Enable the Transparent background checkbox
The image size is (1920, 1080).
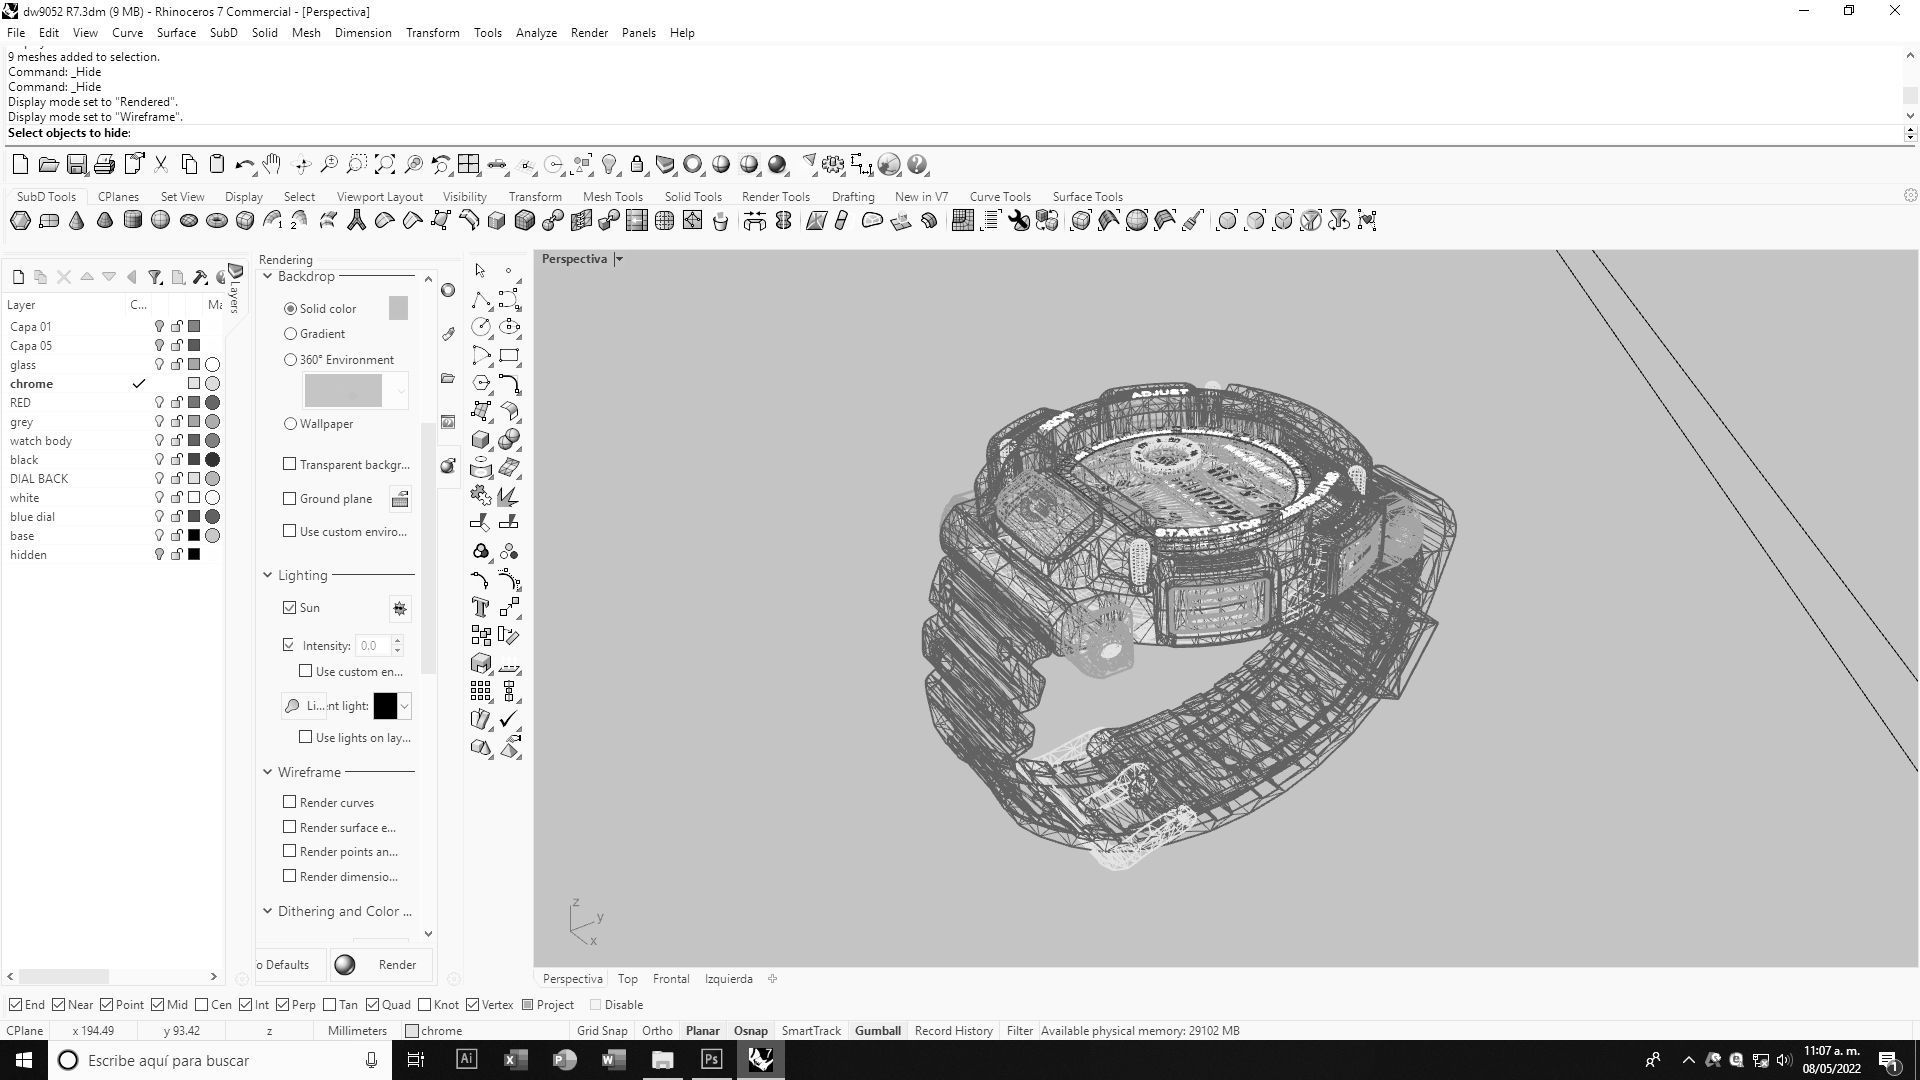click(x=290, y=465)
